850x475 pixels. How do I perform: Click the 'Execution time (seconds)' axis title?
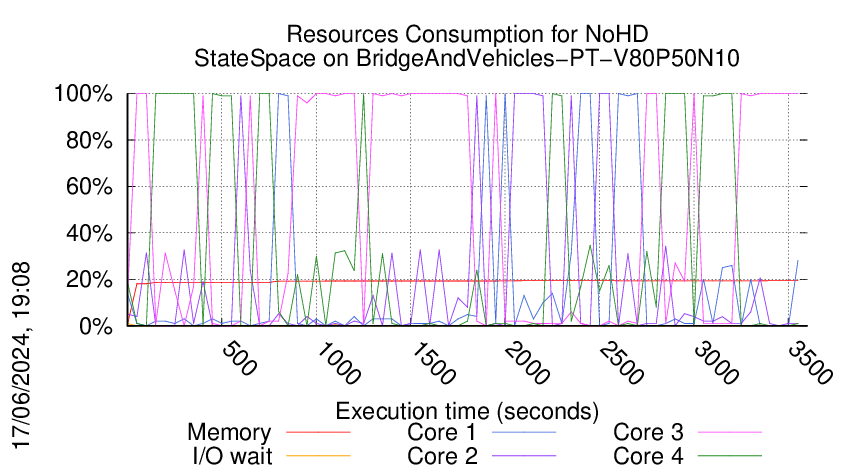467,411
